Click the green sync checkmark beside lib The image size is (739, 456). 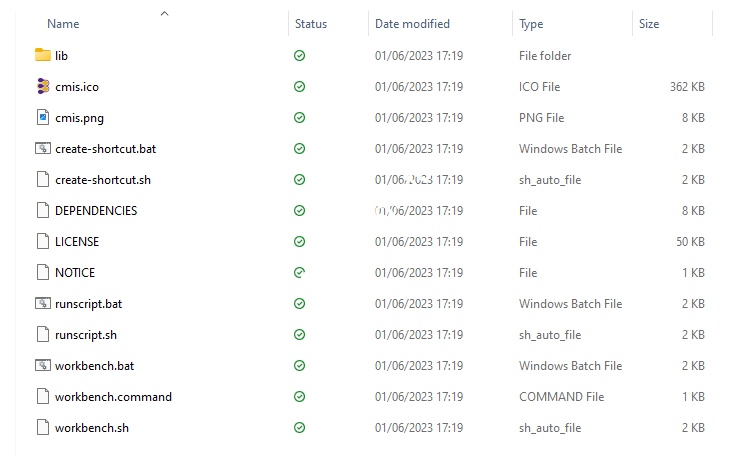point(299,55)
